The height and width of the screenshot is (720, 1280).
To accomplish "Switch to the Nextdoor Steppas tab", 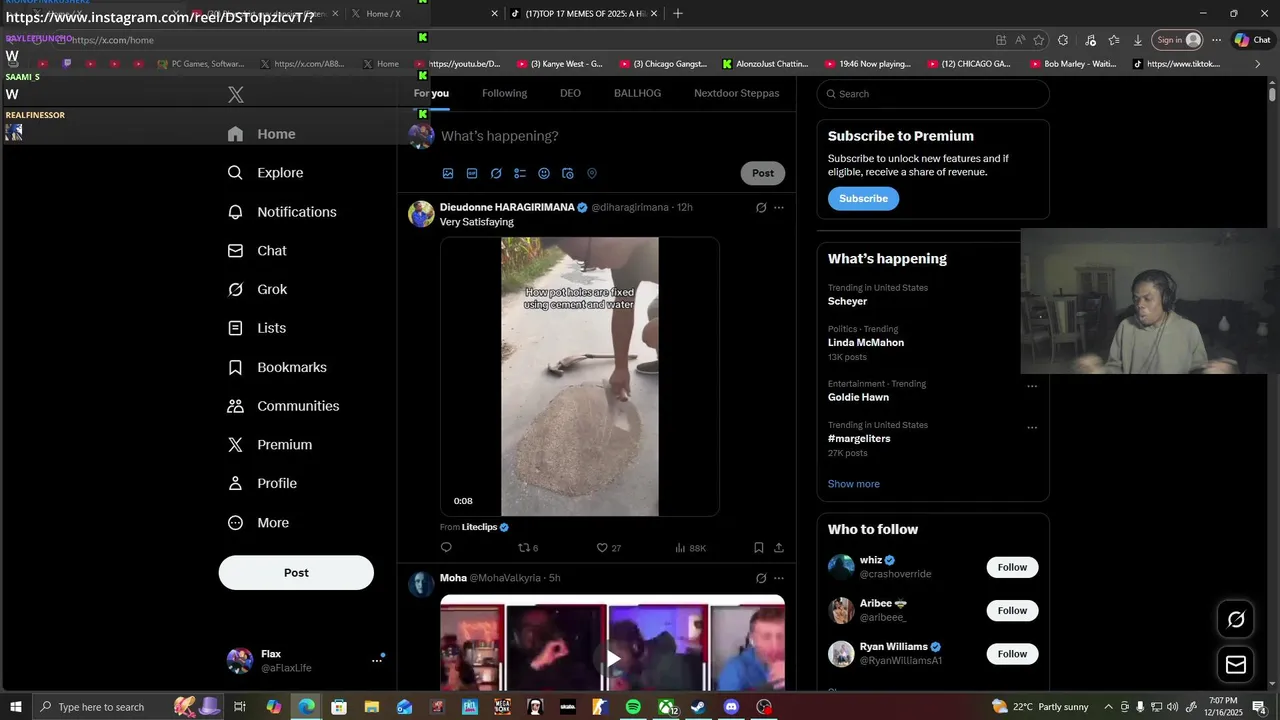I will pos(737,93).
